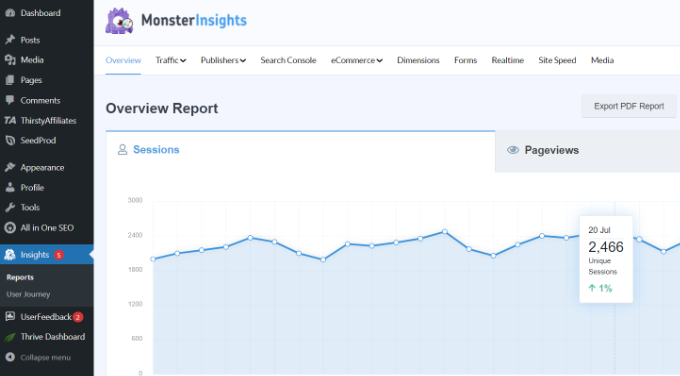680x376 pixels.
Task: Click the Collapse menu arrow icon
Action: (x=10, y=357)
